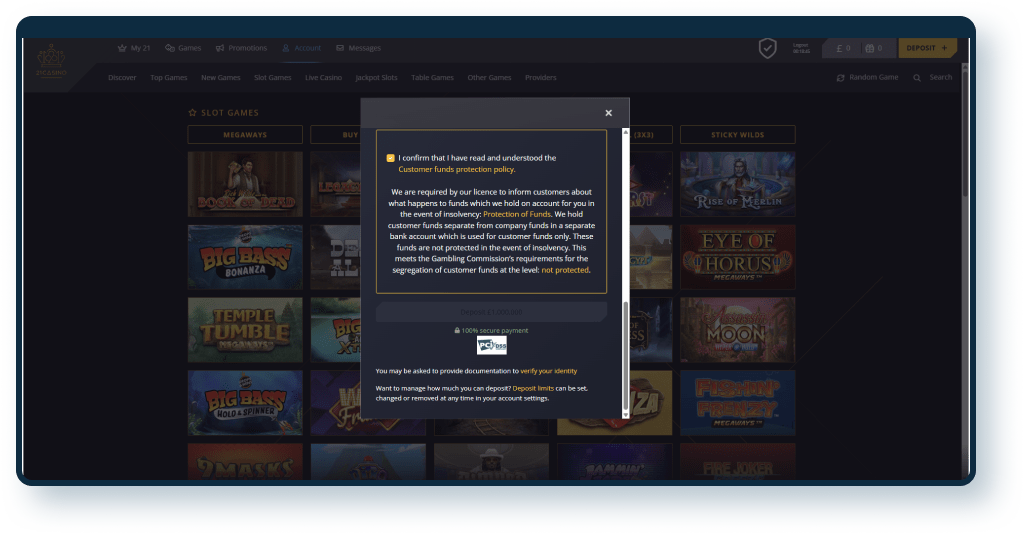Viewport: 1024px width, 534px height.
Task: Select the Table Games tab
Action: tap(432, 78)
